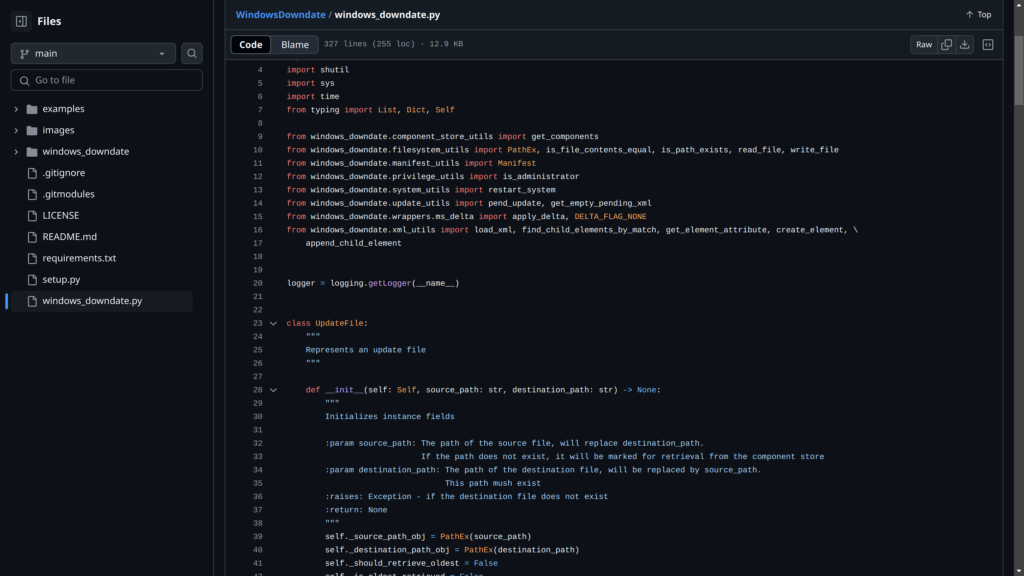Open README.md in the file tree
Image resolution: width=1024 pixels, height=576 pixels.
click(69, 237)
